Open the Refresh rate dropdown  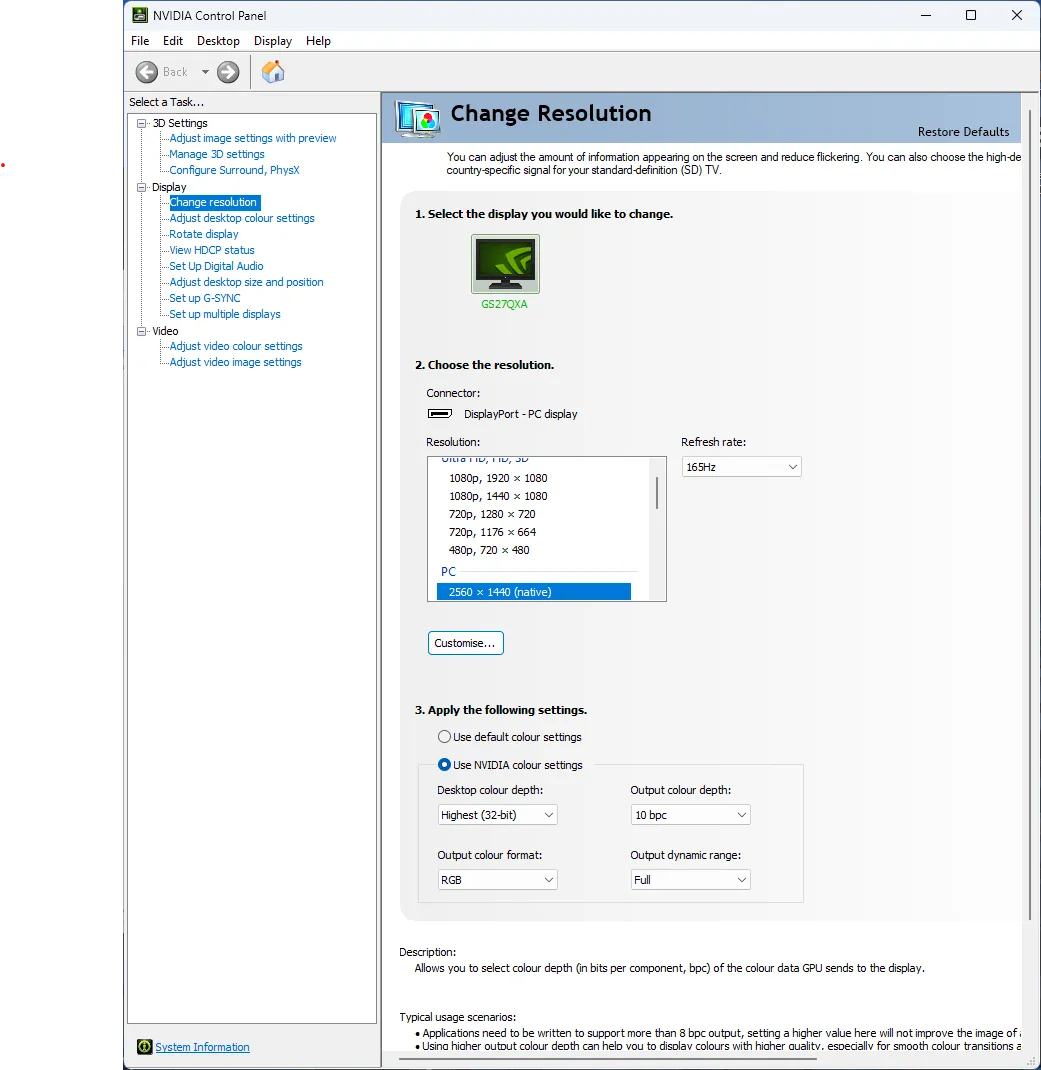pyautogui.click(x=742, y=467)
